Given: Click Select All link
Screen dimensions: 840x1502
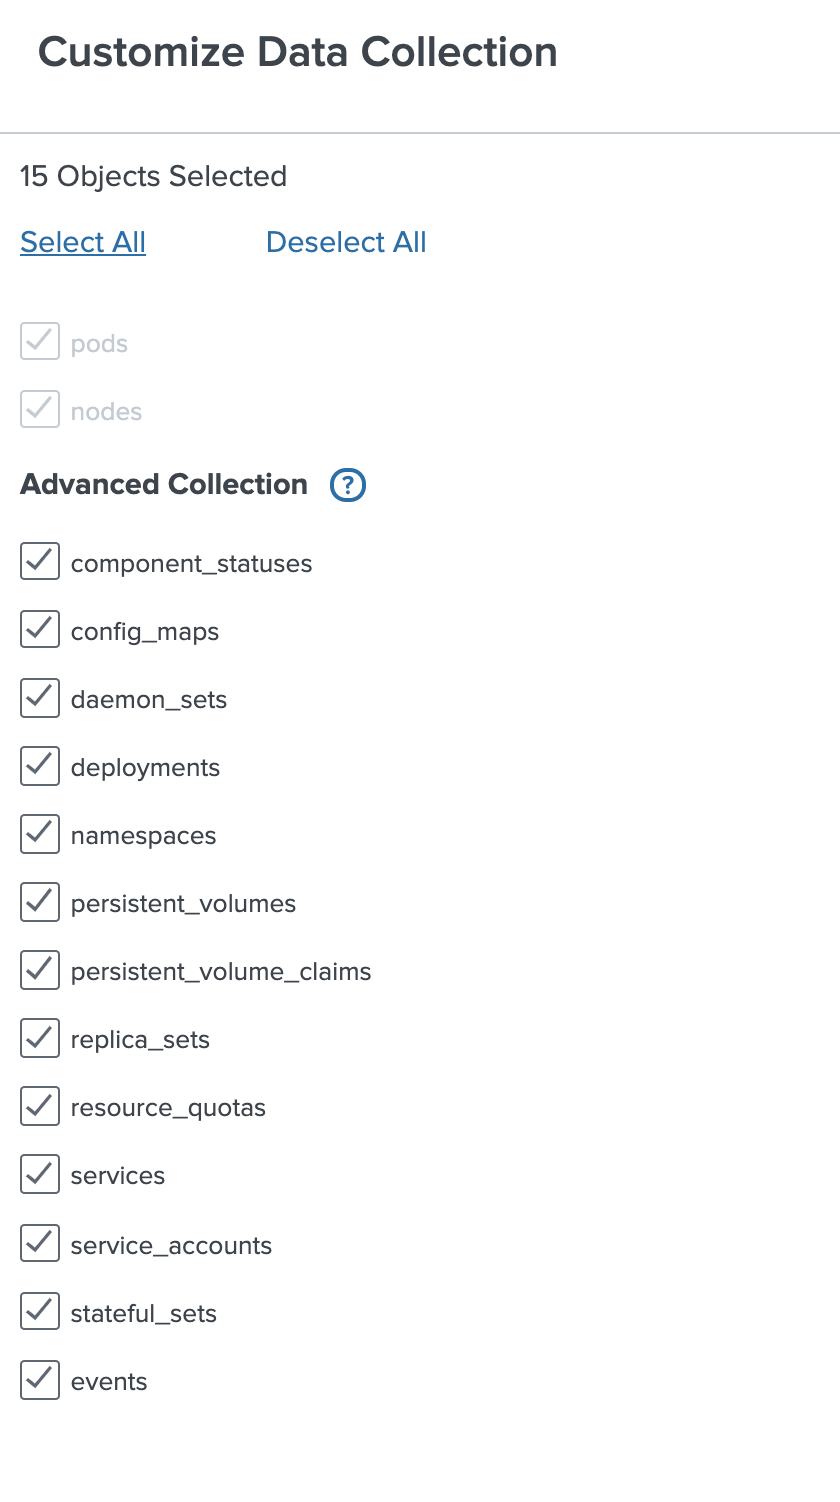Looking at the screenshot, I should pyautogui.click(x=83, y=242).
